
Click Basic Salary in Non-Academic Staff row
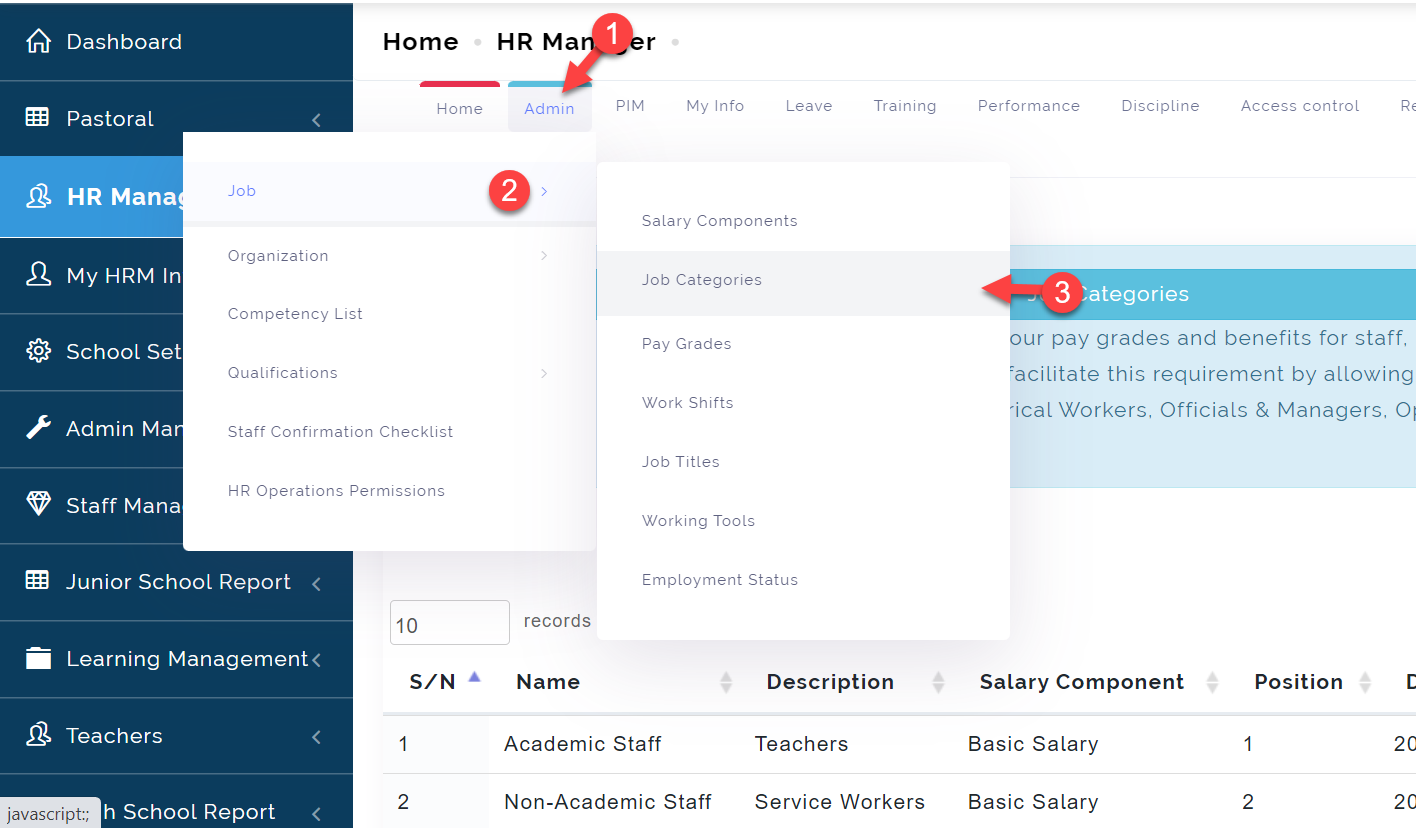click(1033, 802)
